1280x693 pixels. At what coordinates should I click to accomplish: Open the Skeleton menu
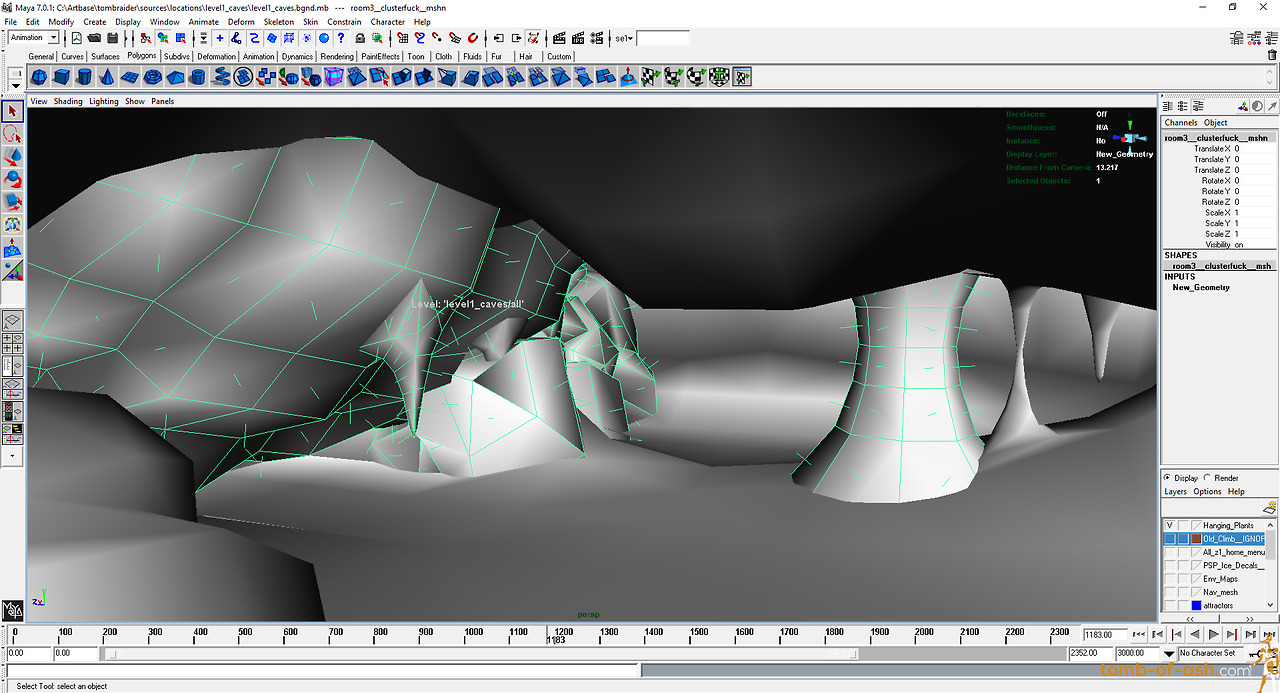(x=279, y=21)
